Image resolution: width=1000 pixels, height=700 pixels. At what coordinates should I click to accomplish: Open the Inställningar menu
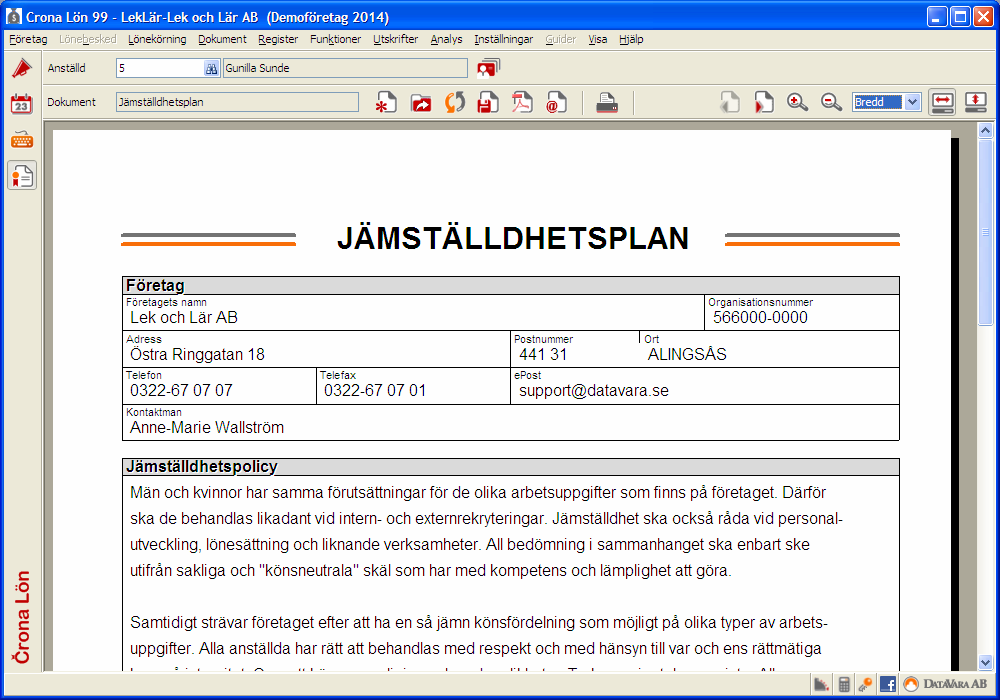point(503,39)
